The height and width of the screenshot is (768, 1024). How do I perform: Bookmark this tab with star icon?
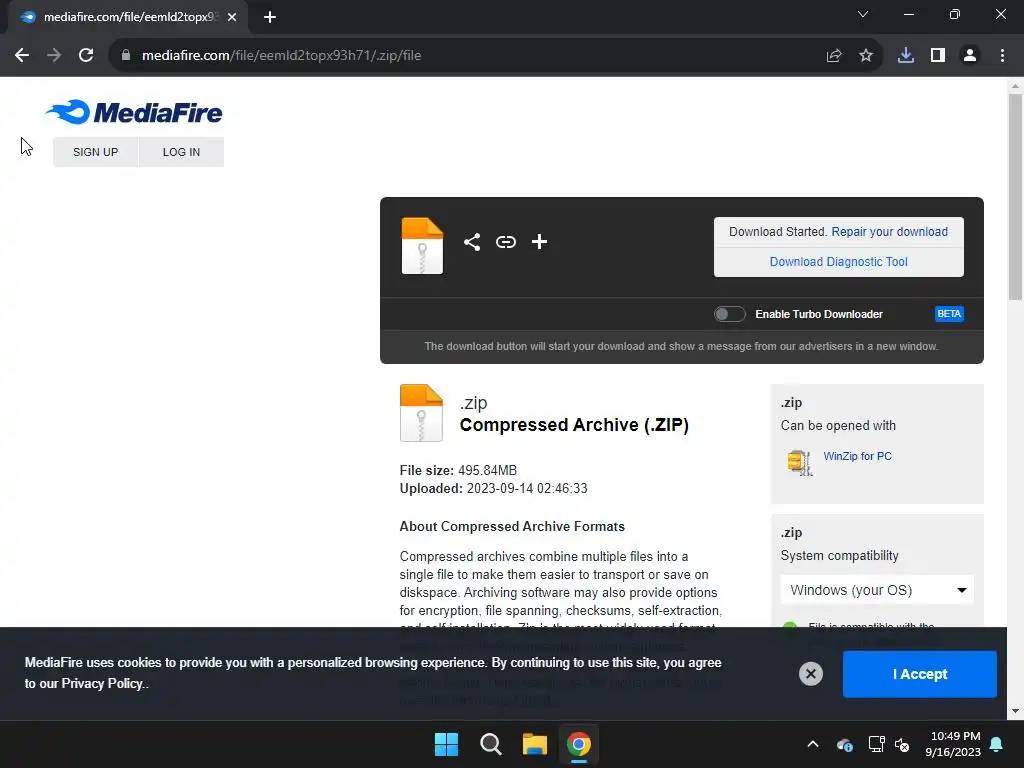(x=866, y=56)
